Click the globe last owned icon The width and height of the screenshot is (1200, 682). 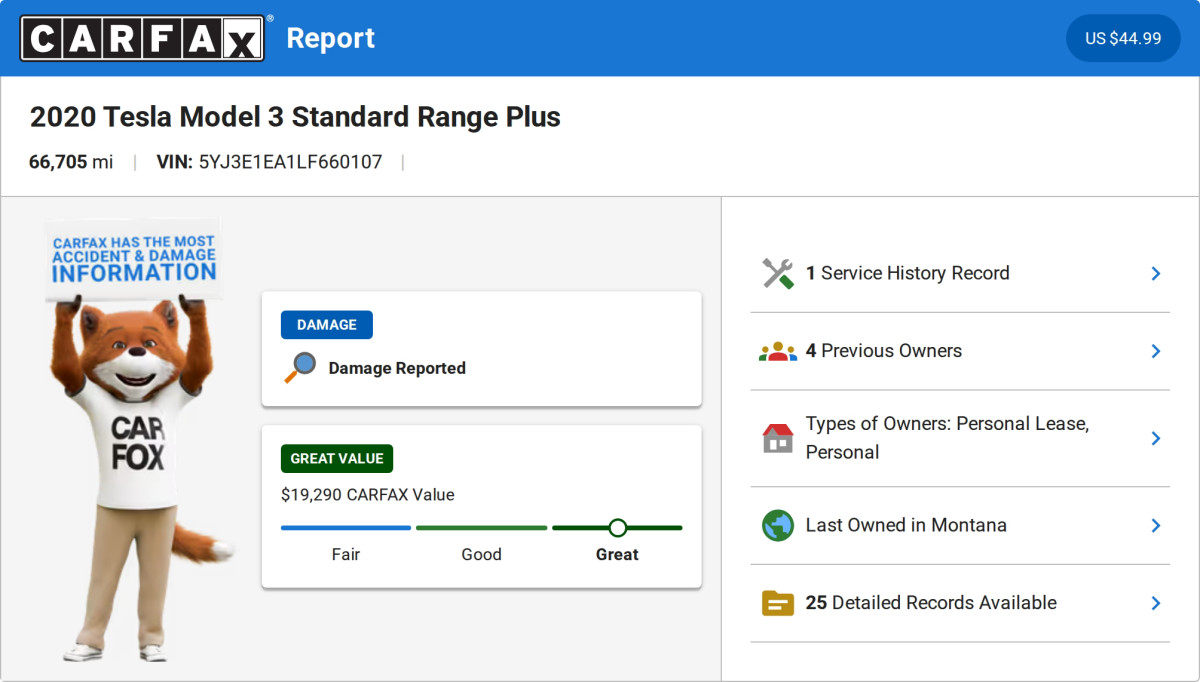coord(777,525)
